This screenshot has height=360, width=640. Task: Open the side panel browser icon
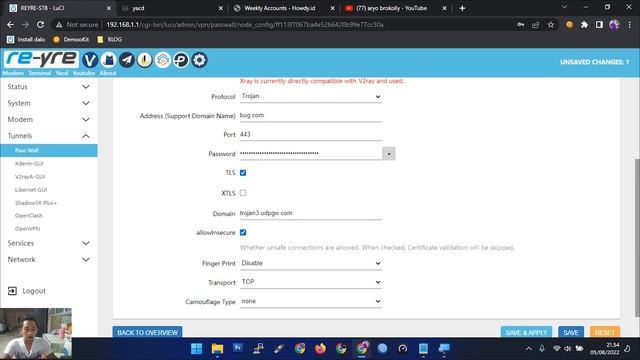pyautogui.click(x=599, y=24)
